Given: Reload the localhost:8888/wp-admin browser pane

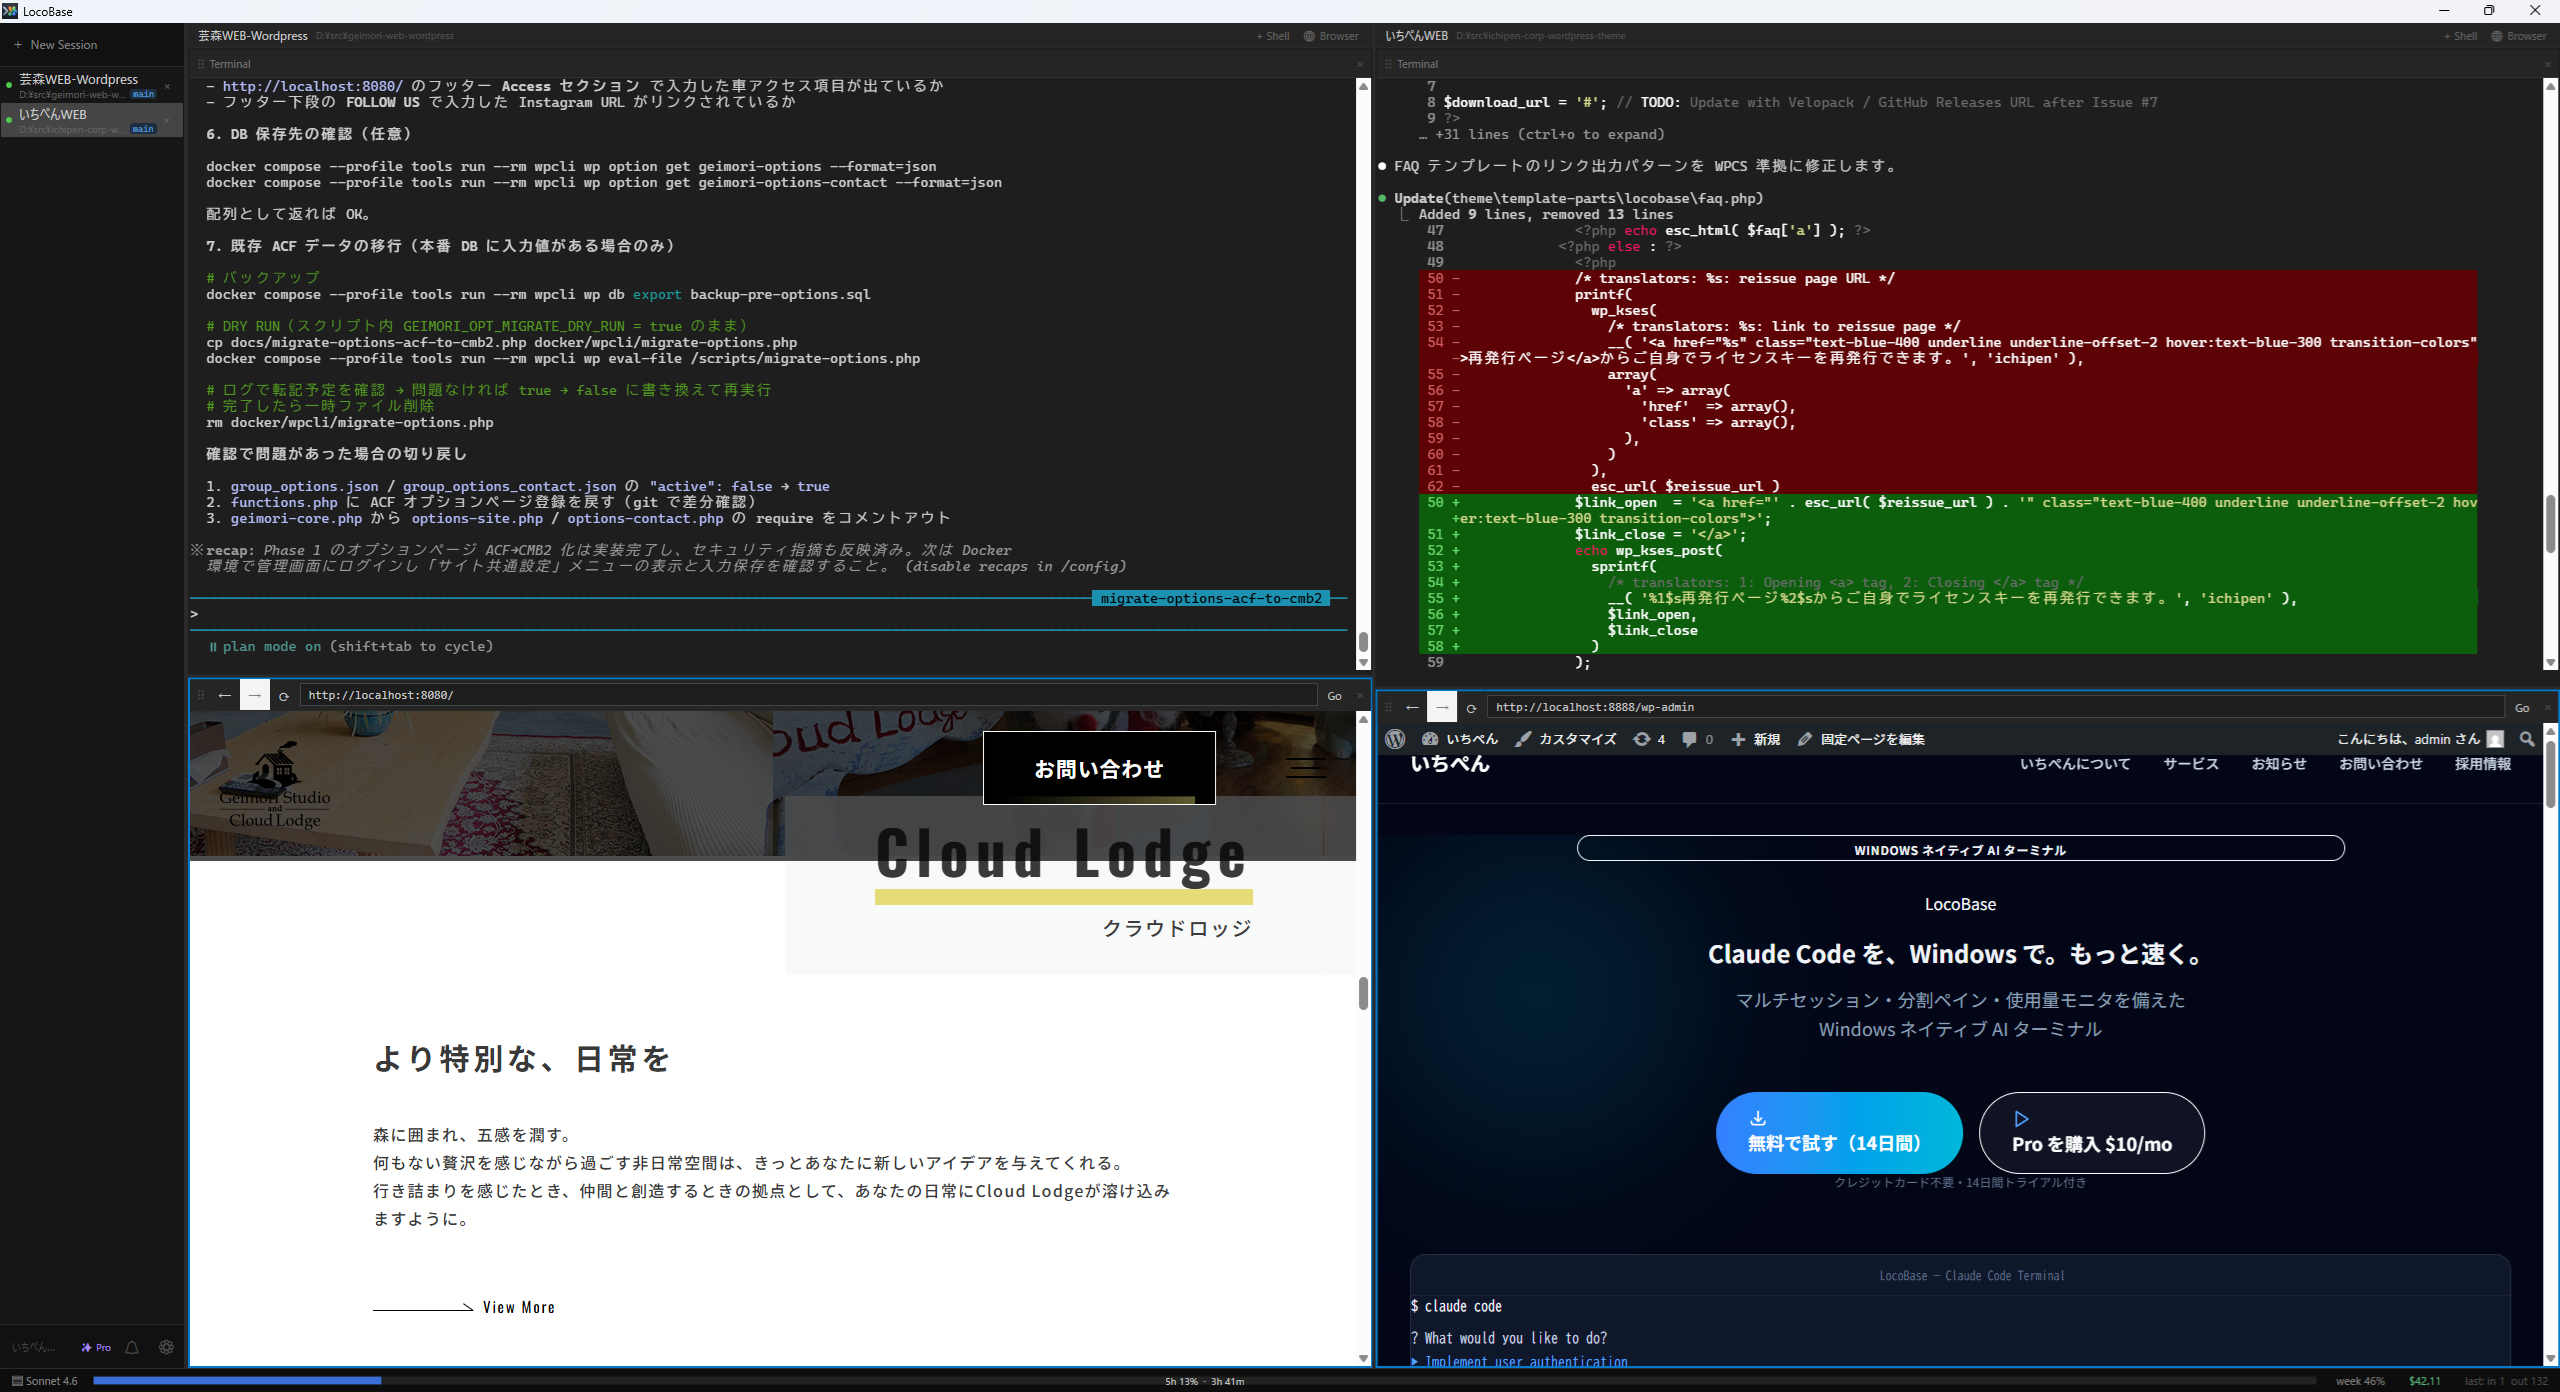Looking at the screenshot, I should pyautogui.click(x=1471, y=708).
